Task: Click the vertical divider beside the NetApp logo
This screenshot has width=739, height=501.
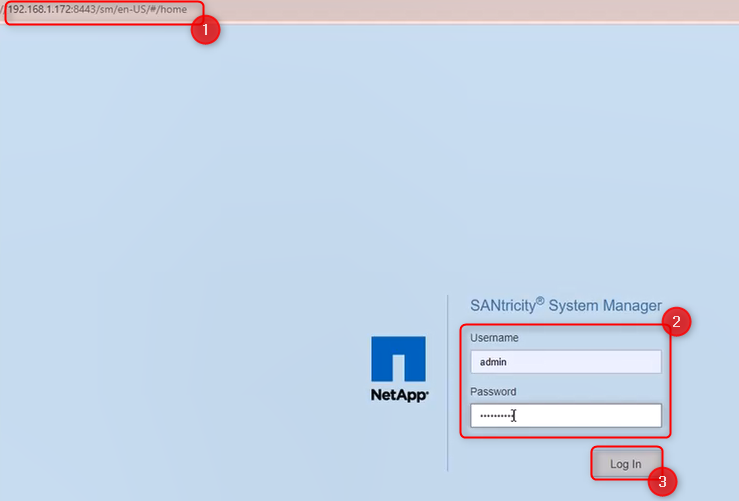Action: coord(448,382)
